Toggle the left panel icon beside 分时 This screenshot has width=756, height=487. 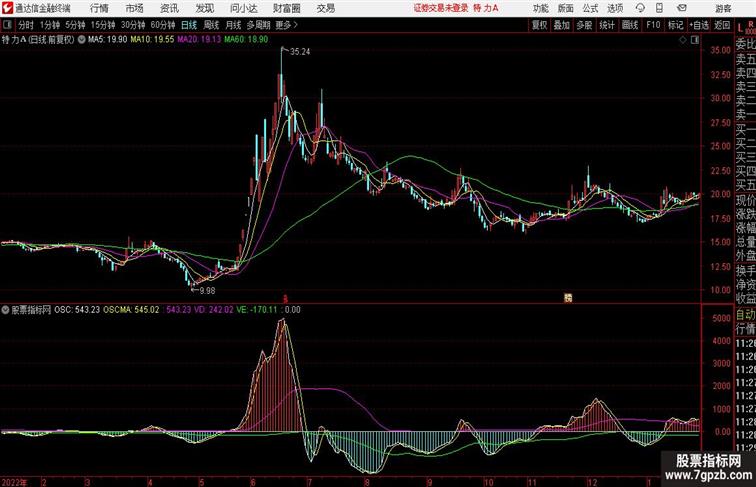[7, 25]
